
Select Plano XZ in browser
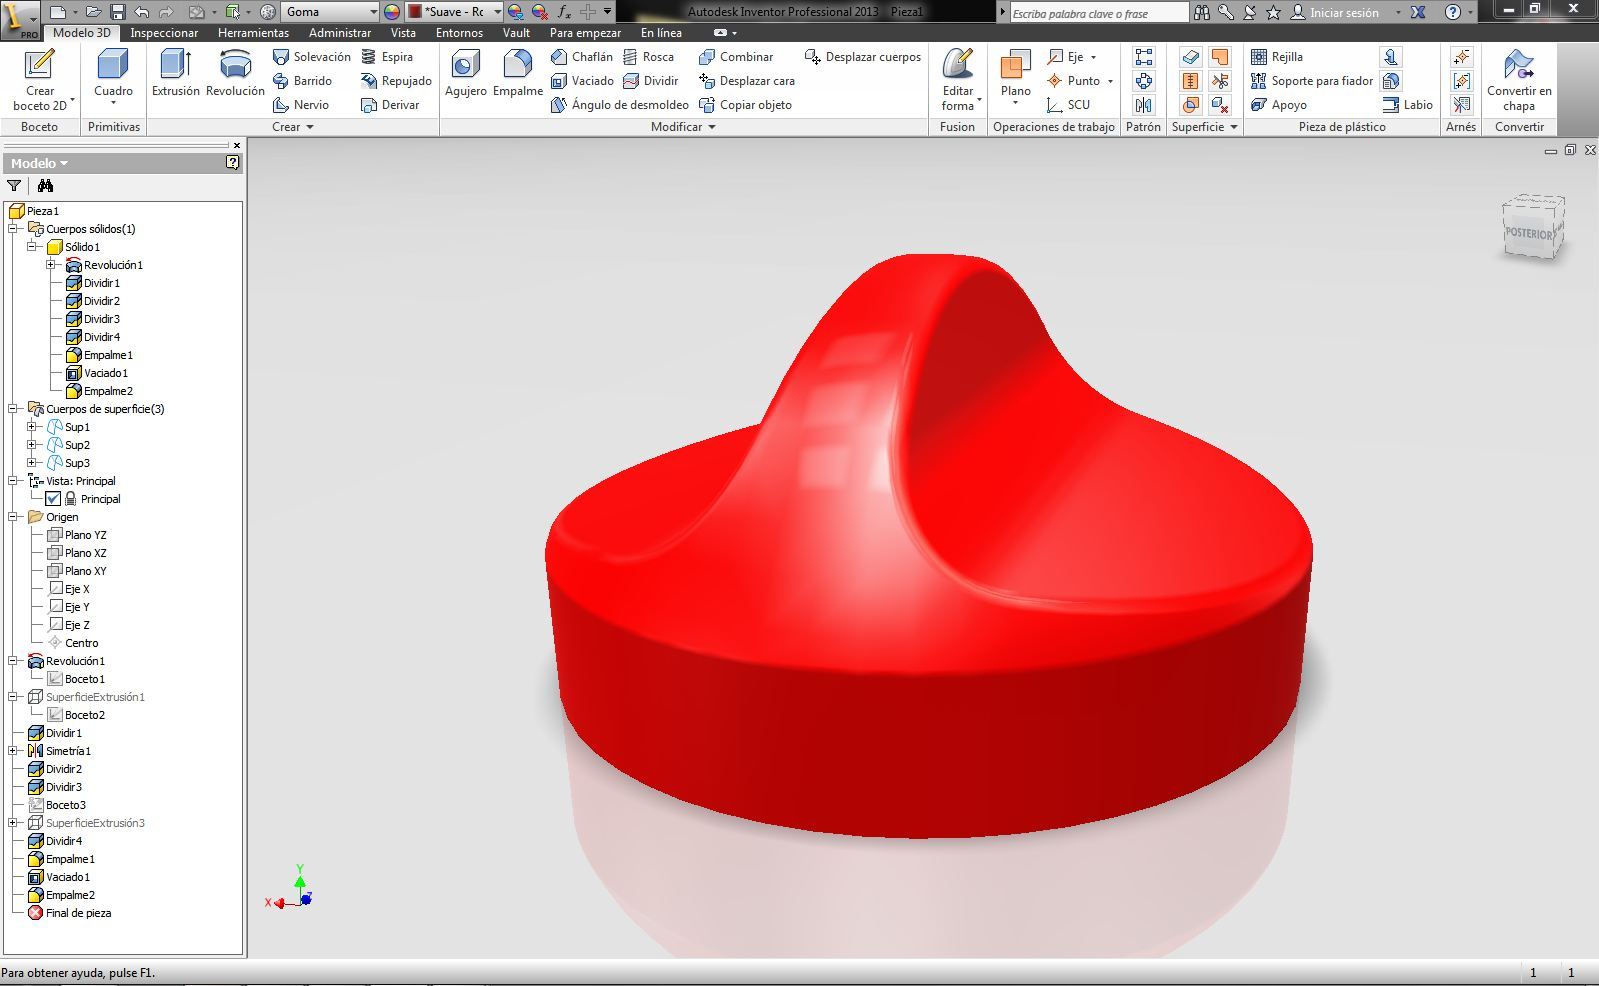[x=78, y=553]
